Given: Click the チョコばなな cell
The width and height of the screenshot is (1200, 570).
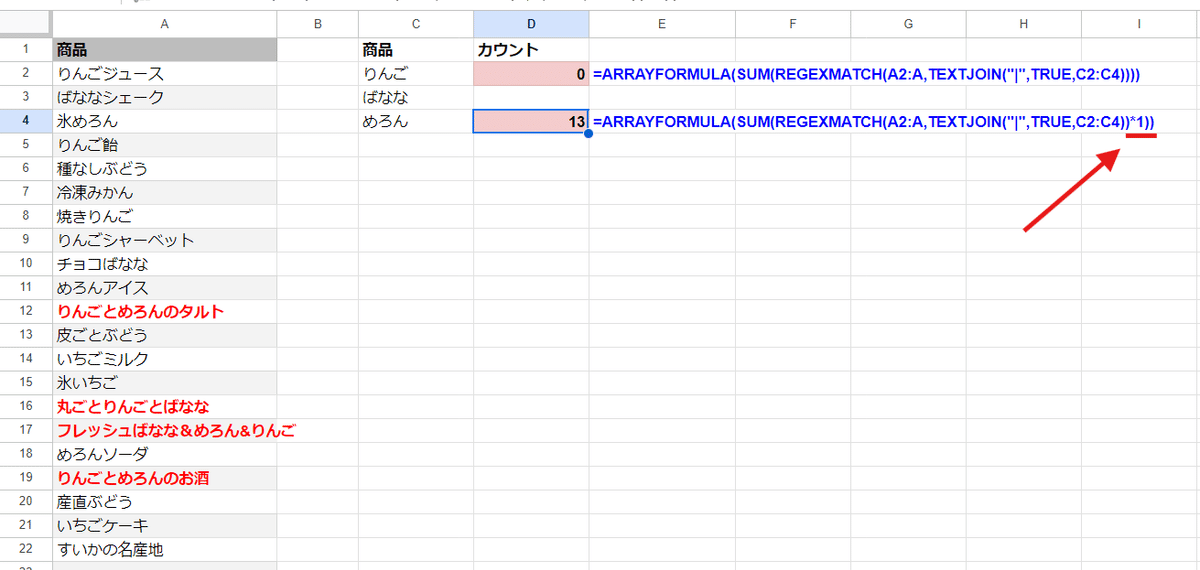Looking at the screenshot, I should [x=165, y=264].
